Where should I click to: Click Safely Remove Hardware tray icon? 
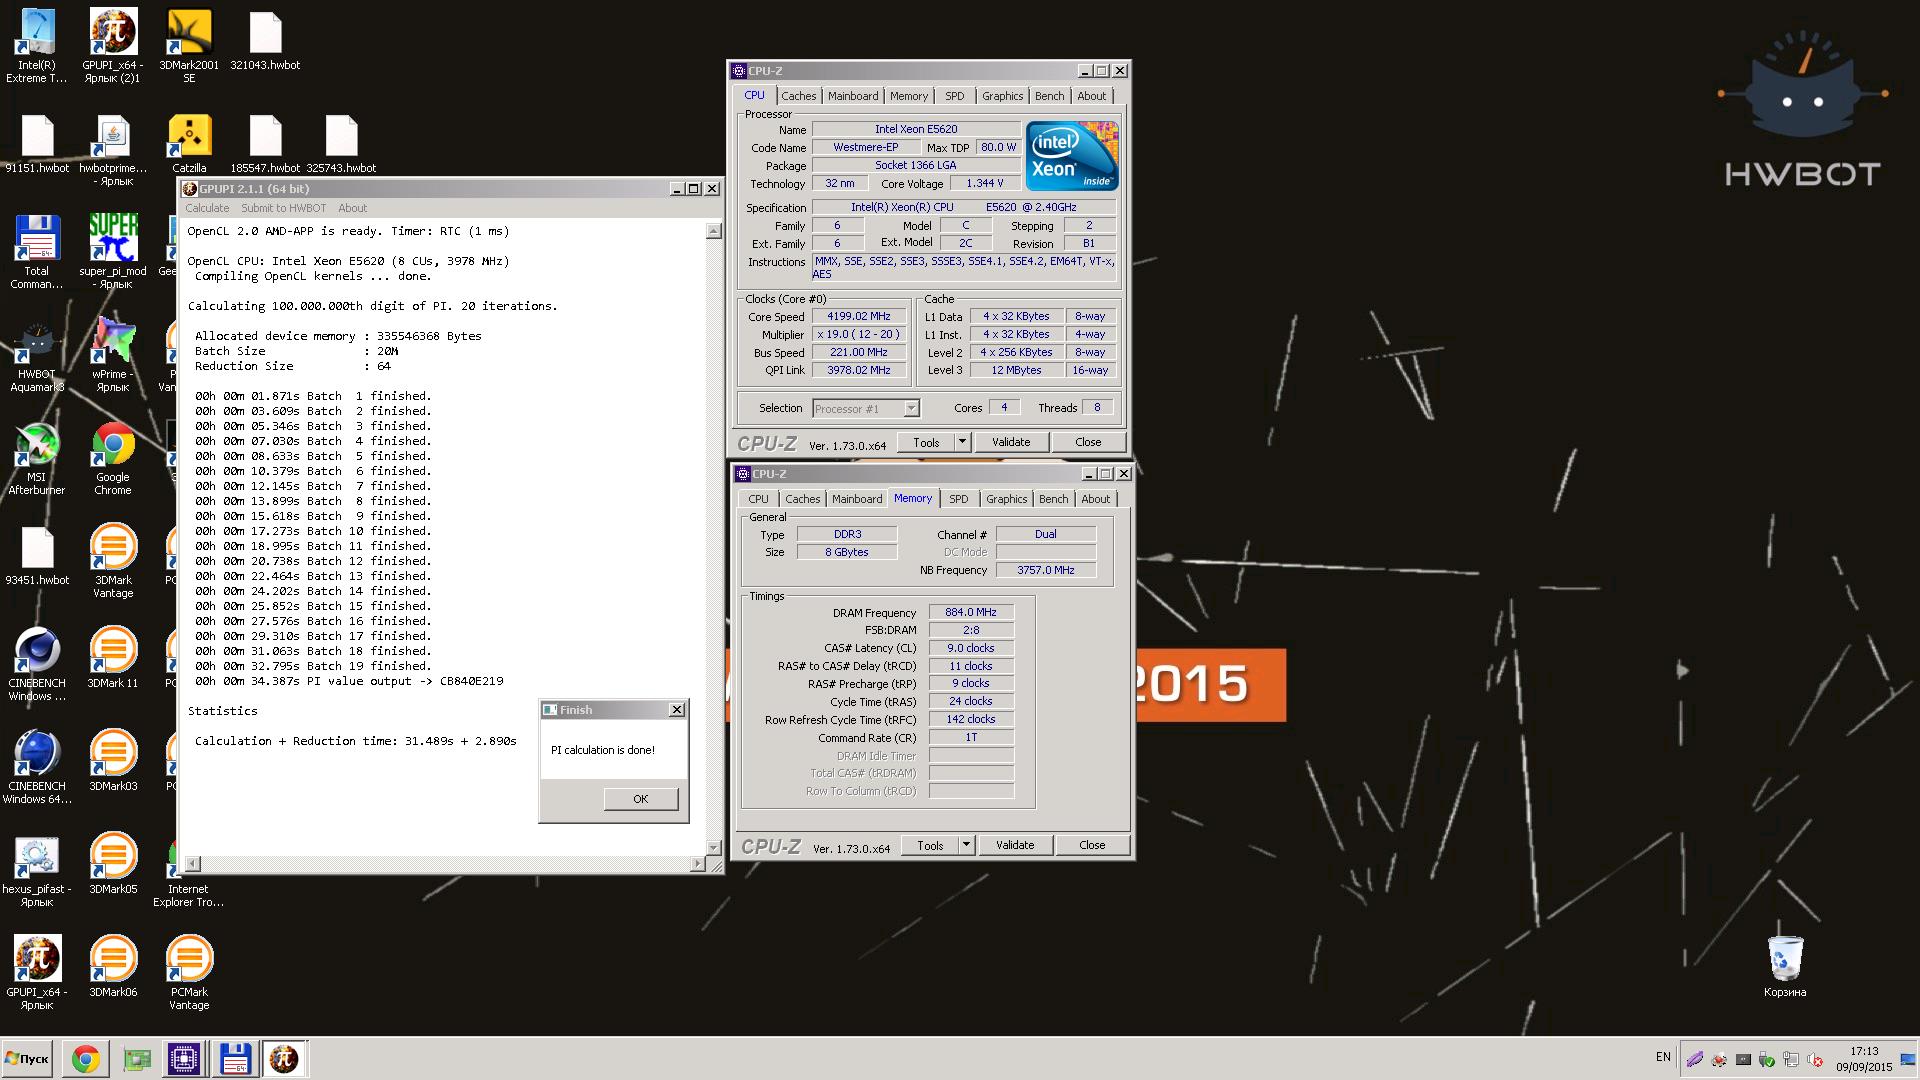[x=1767, y=1060]
